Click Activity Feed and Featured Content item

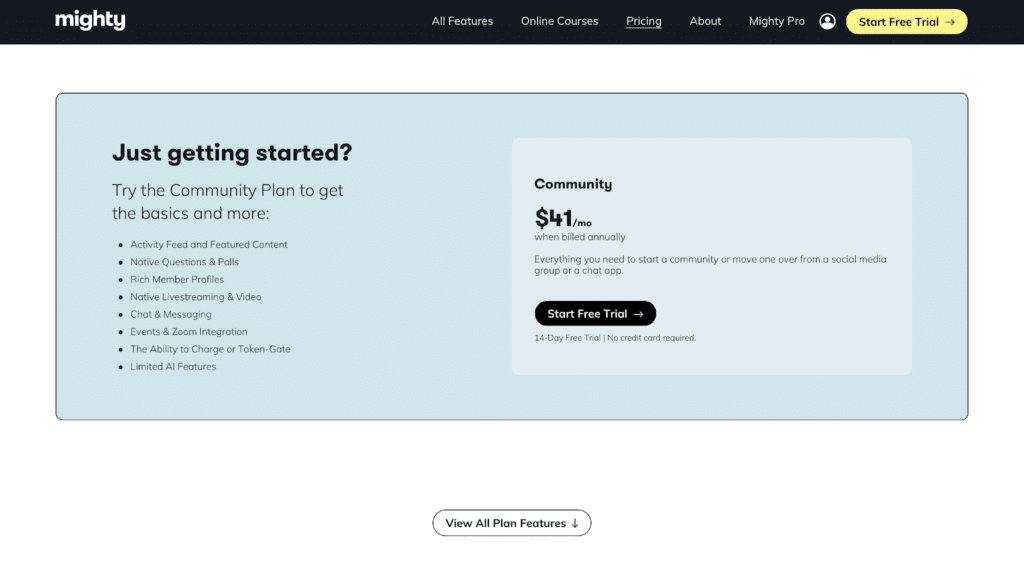tap(208, 244)
